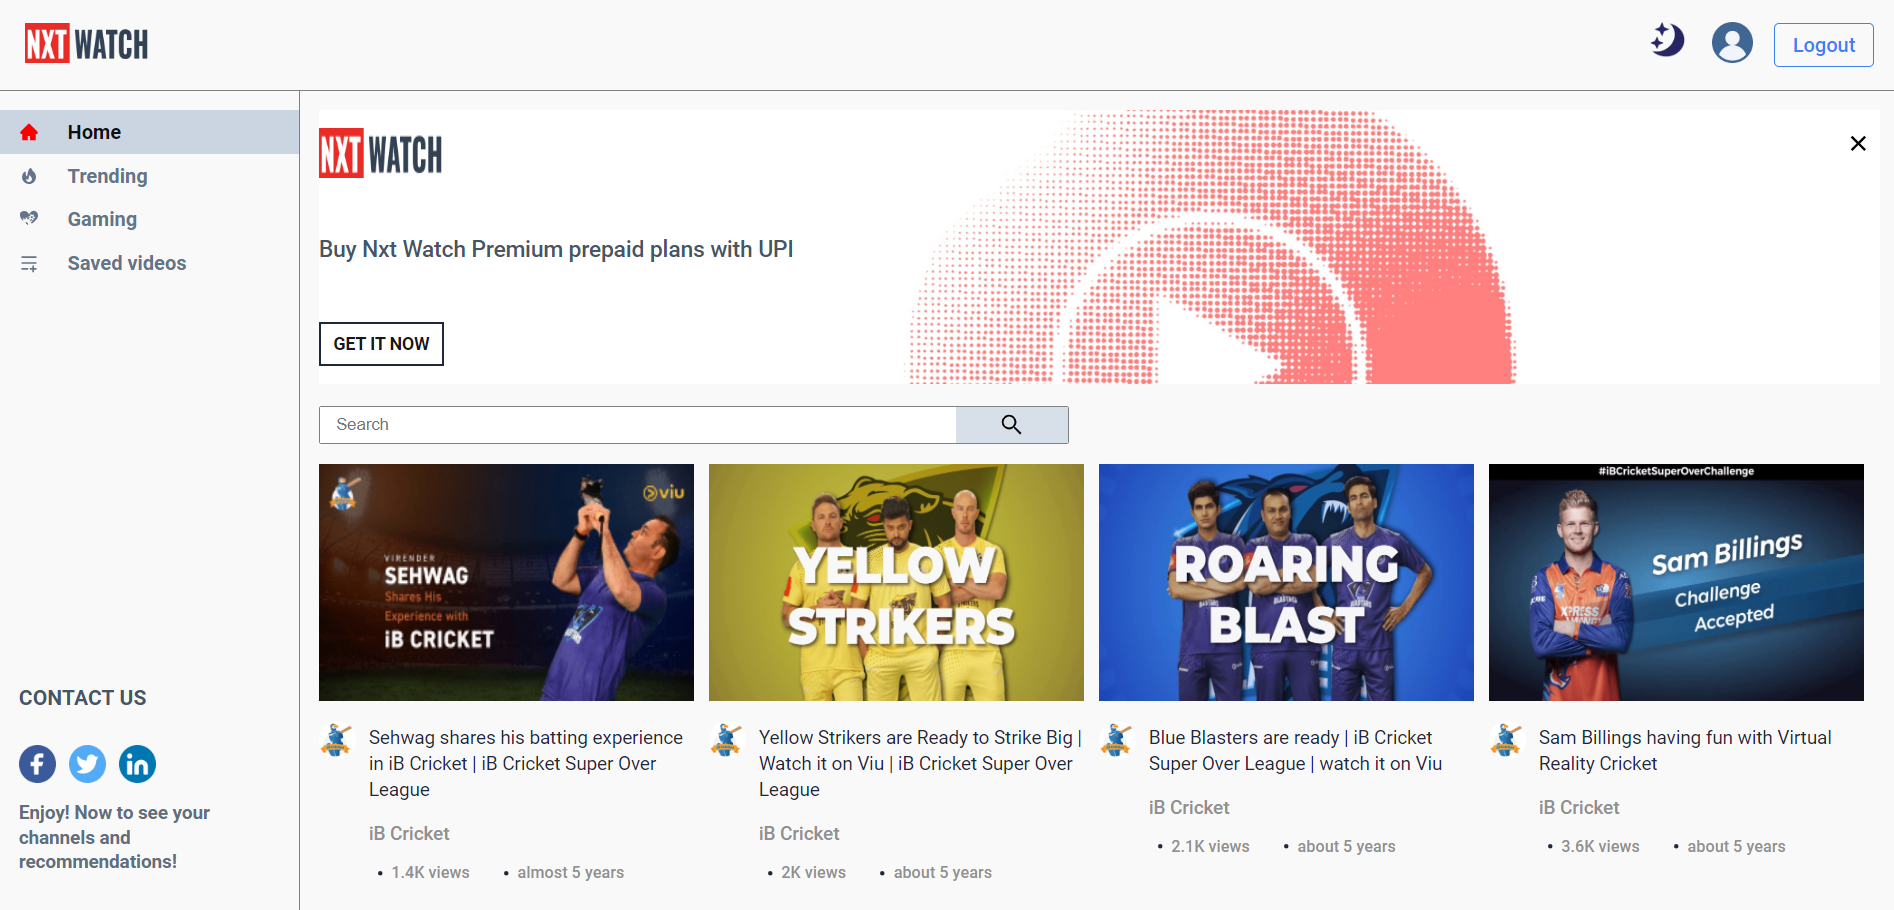This screenshot has width=1894, height=910.
Task: Open the Sam Billings thumbnail
Action: pyautogui.click(x=1676, y=582)
